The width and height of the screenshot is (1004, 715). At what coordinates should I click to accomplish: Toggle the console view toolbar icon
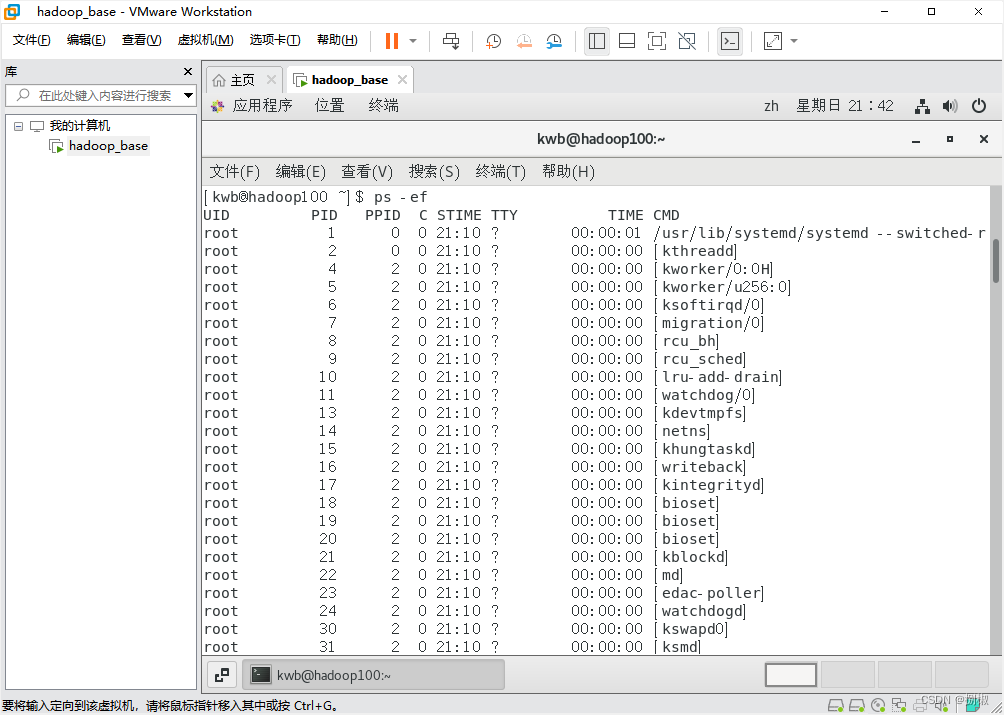(730, 41)
